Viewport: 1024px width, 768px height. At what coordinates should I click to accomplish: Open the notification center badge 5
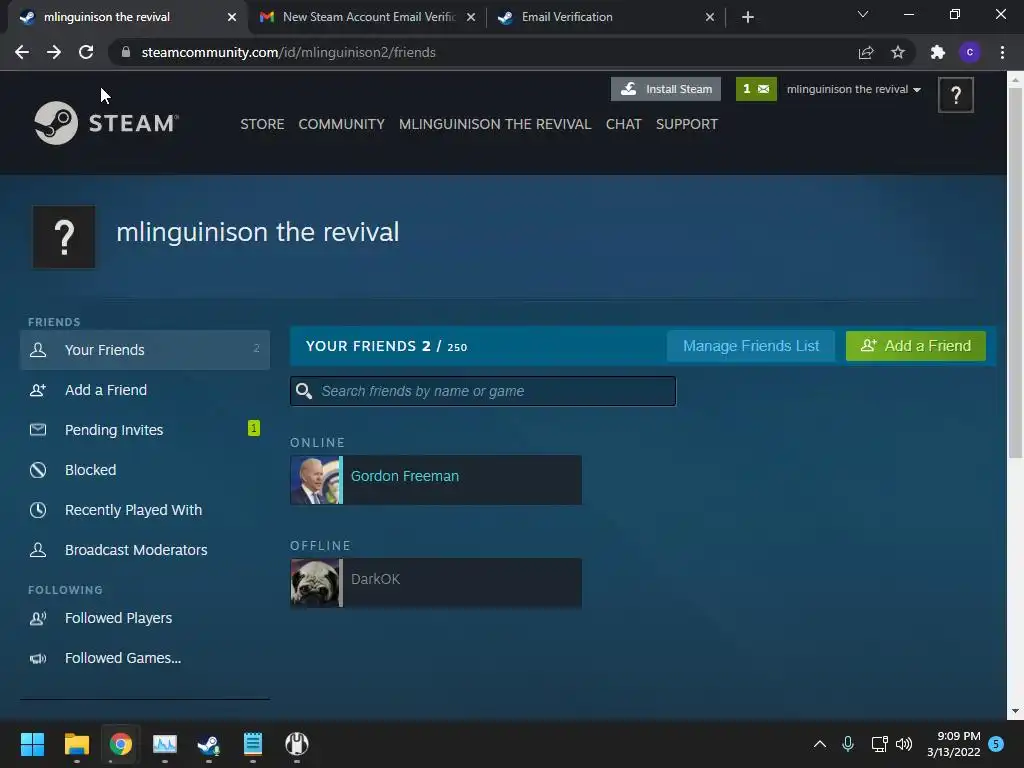point(996,744)
